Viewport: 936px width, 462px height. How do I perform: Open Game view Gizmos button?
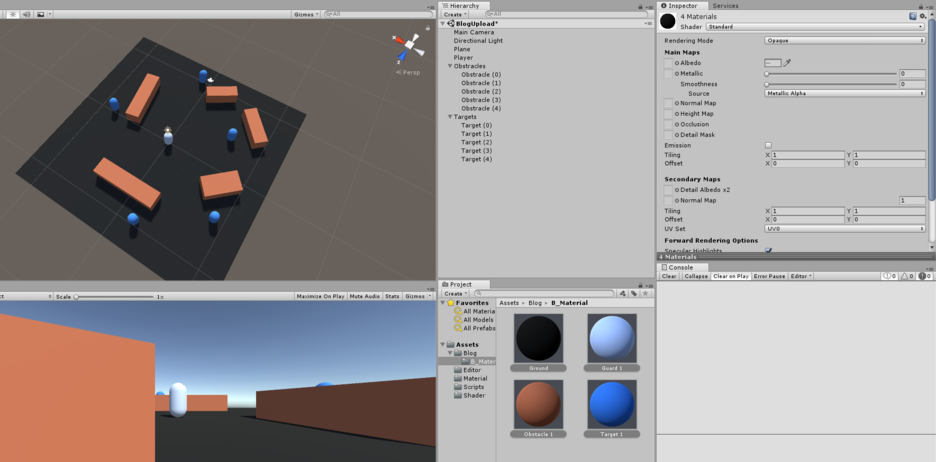pos(417,296)
